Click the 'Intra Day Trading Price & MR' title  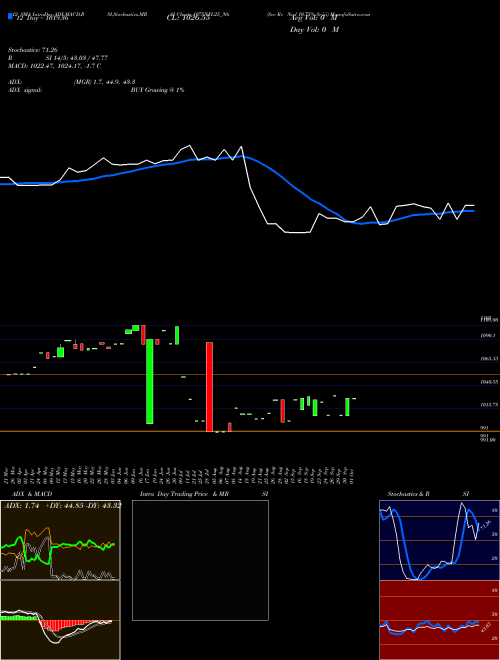point(185,494)
